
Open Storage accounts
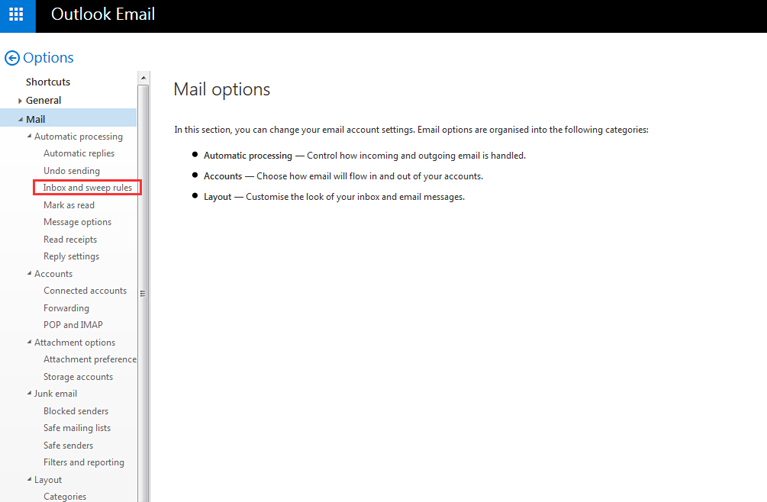pos(78,377)
